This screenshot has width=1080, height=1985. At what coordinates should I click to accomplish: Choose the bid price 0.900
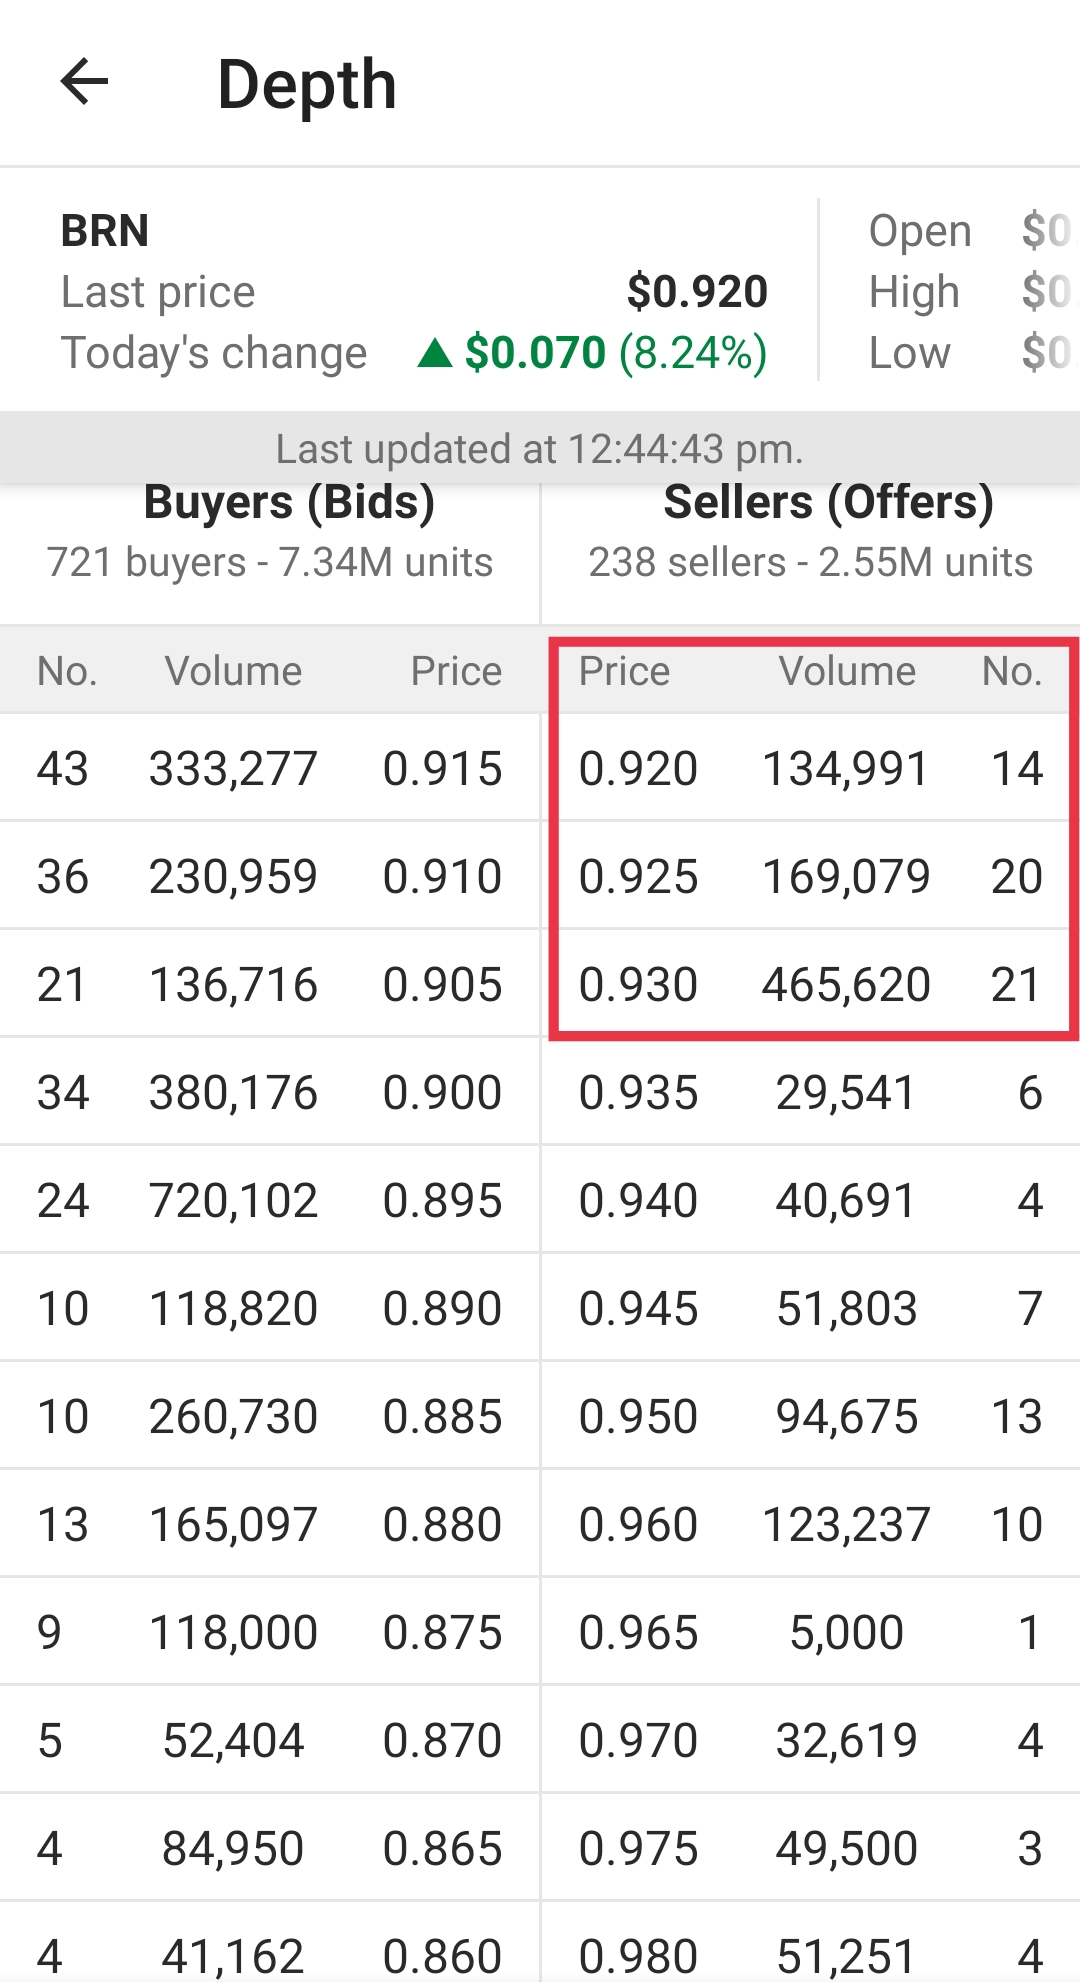[x=442, y=1093]
